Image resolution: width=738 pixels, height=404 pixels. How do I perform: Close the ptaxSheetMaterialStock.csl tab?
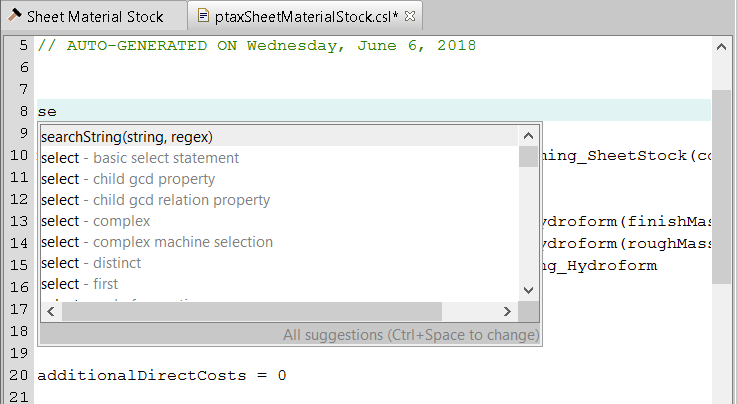409,16
